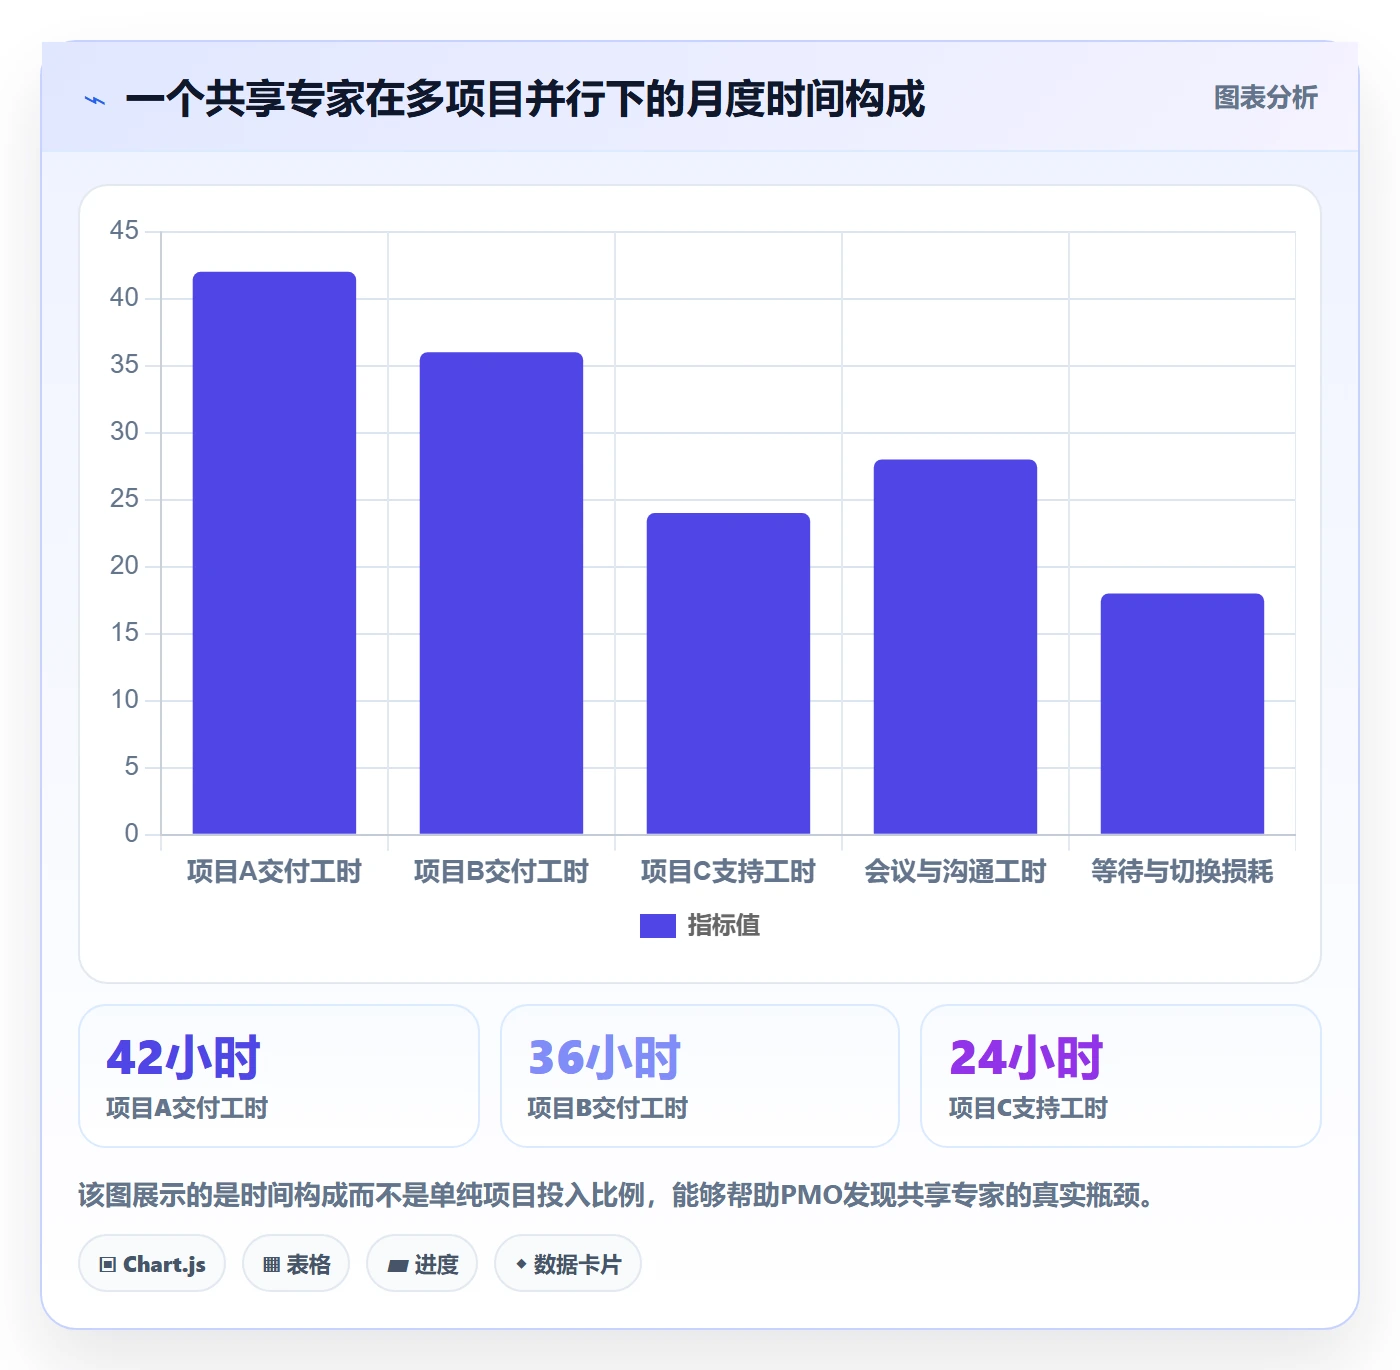Click the 指标值 legend label
The height and width of the screenshot is (1370, 1400).
click(724, 926)
